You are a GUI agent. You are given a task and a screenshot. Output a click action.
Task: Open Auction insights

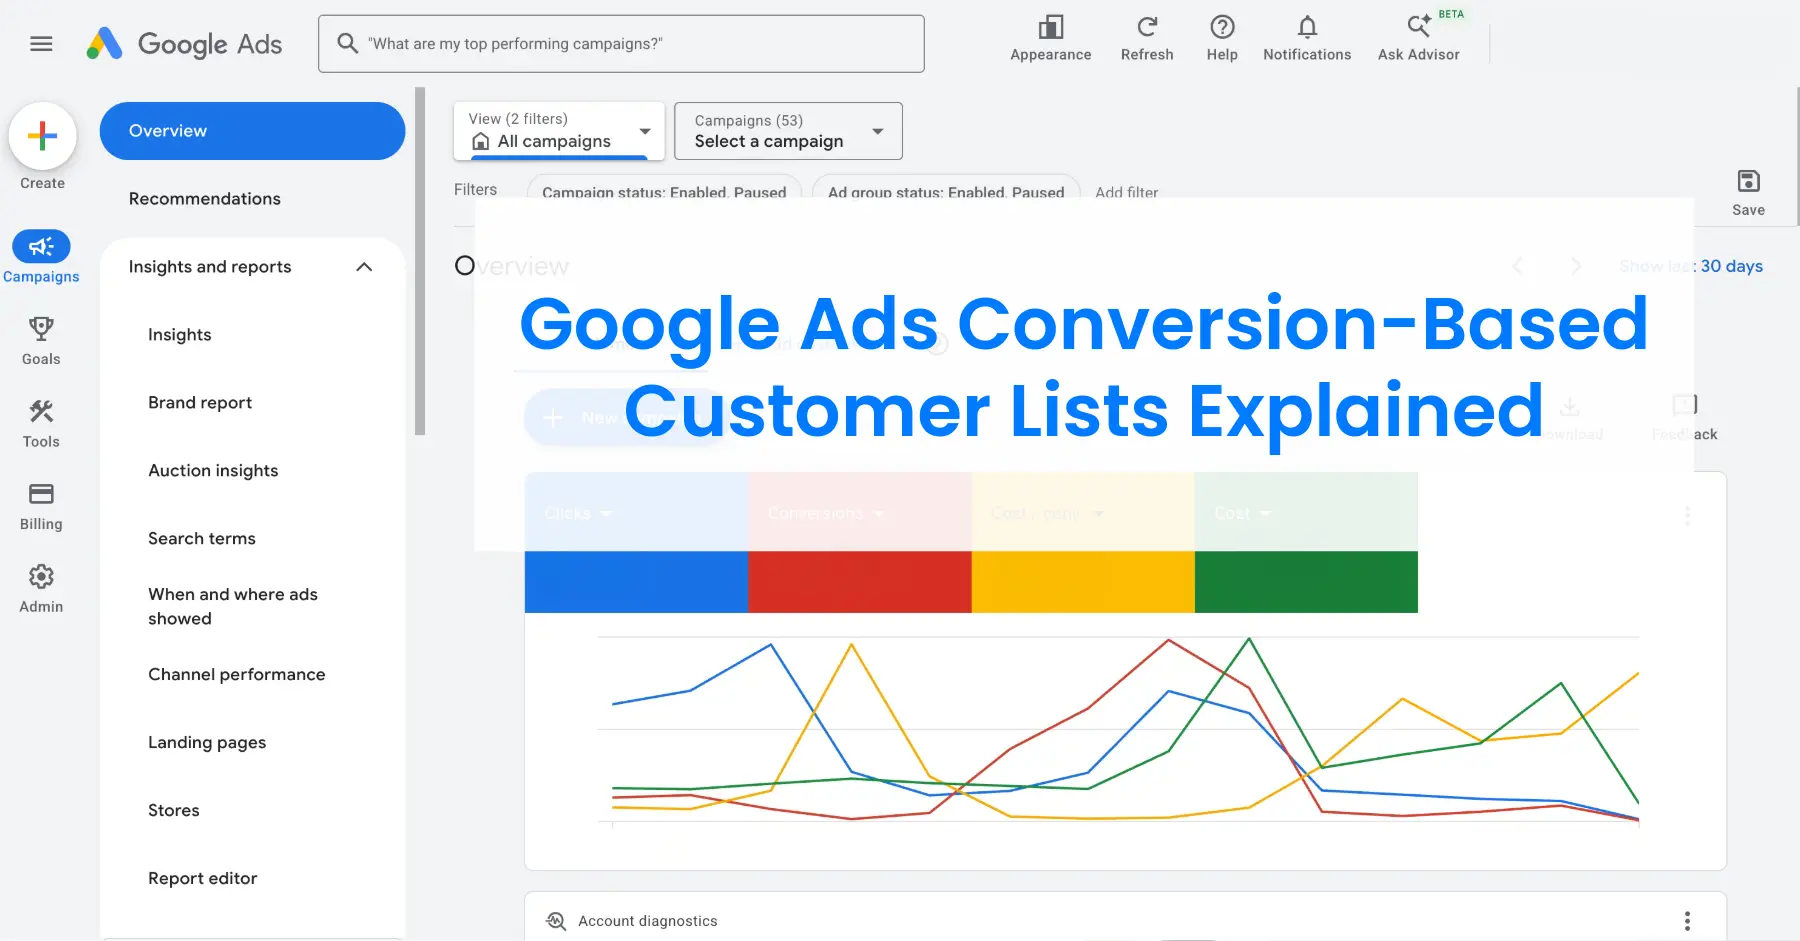coord(213,471)
